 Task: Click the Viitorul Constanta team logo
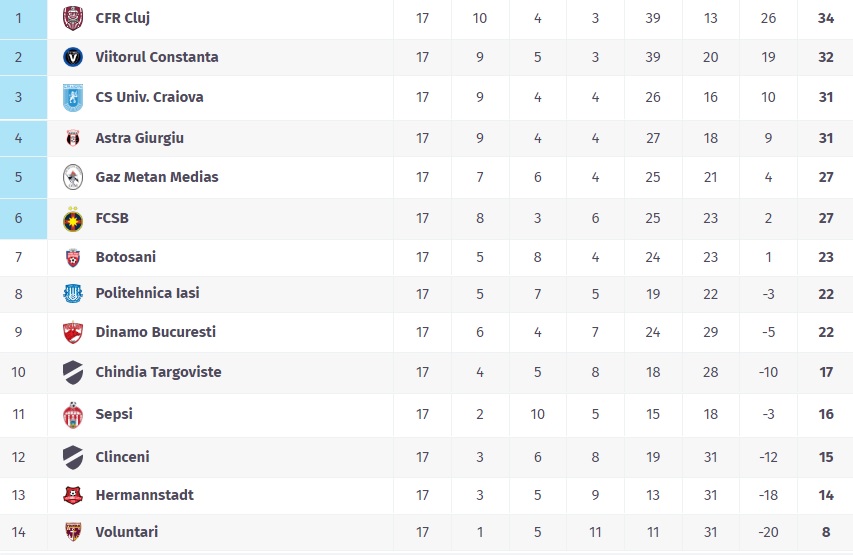click(72, 57)
